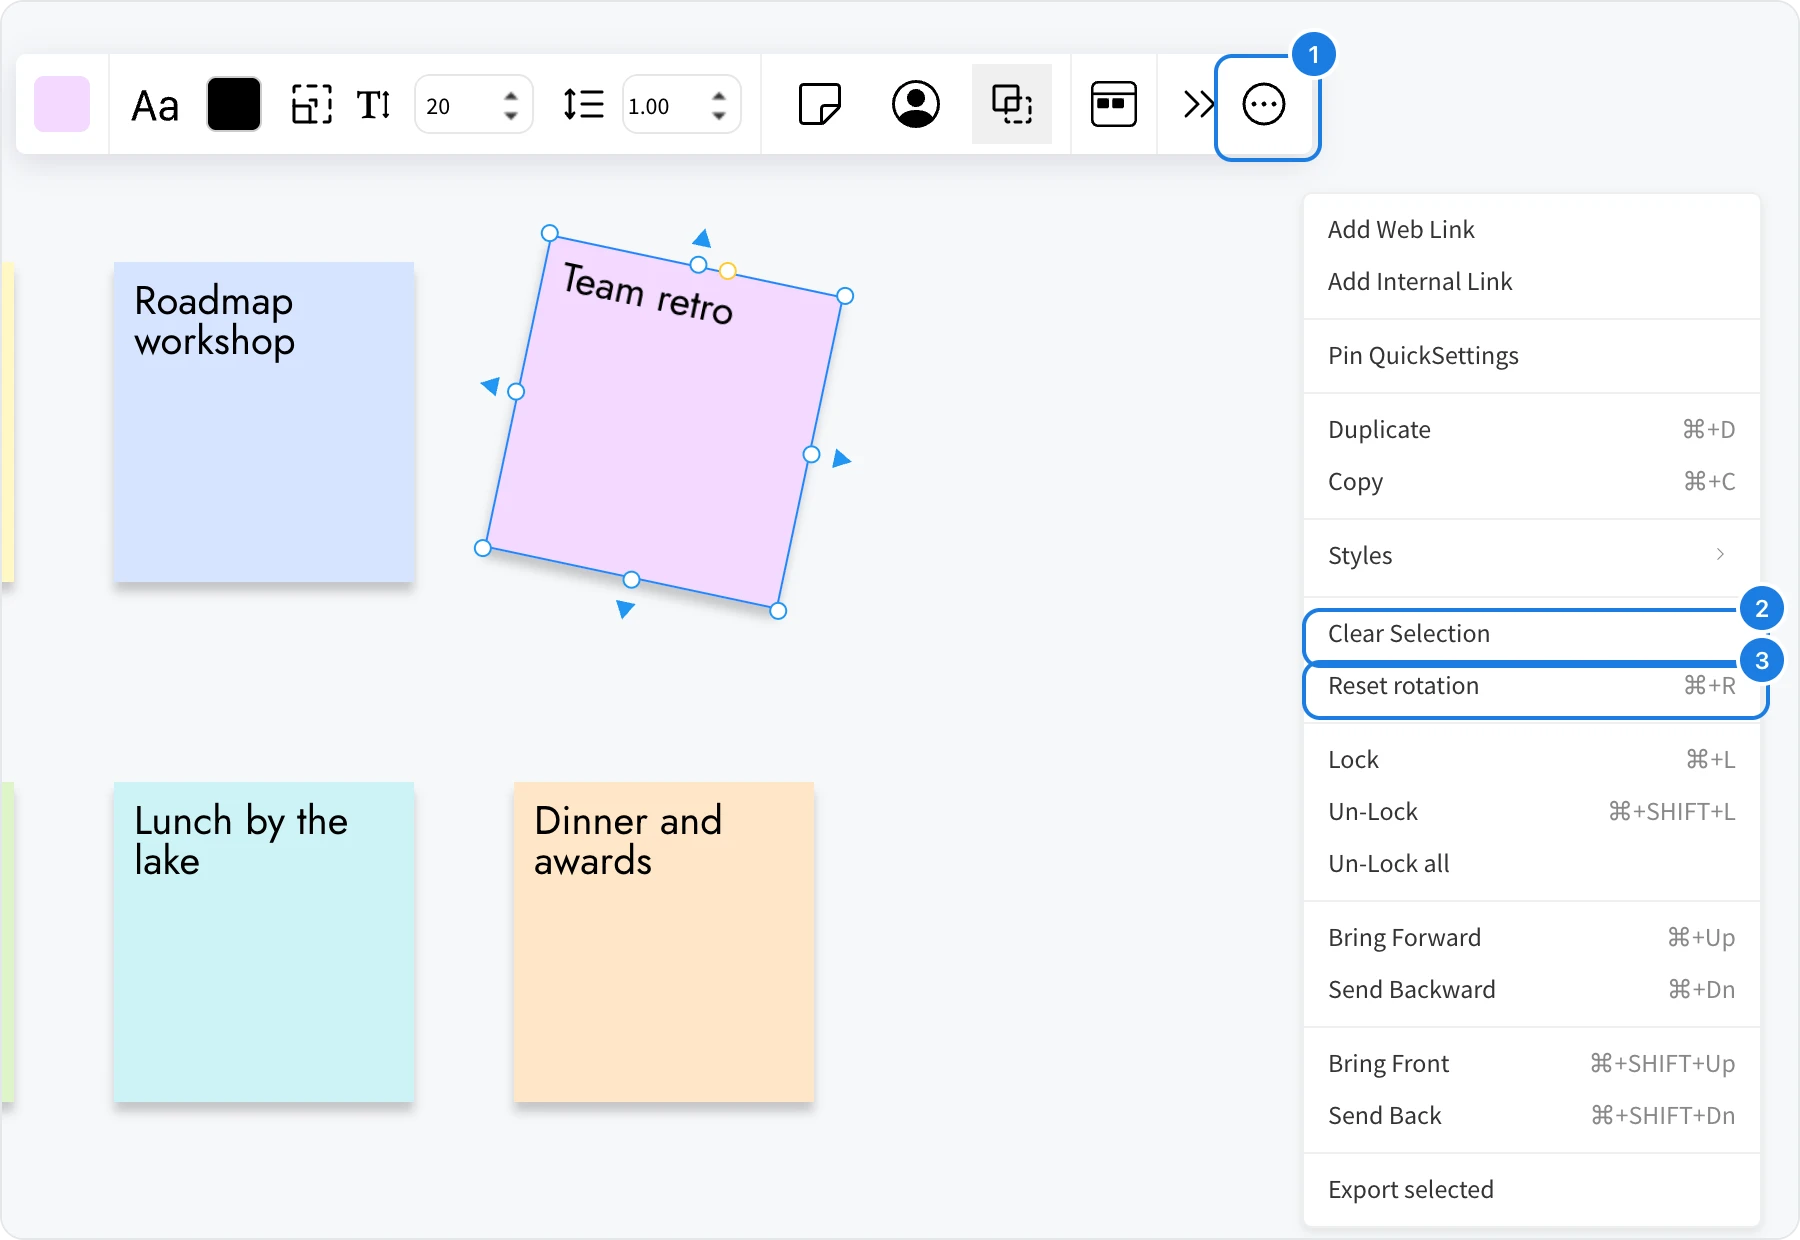Image resolution: width=1800 pixels, height=1240 pixels.
Task: Select Un-Lock all
Action: coord(1532,864)
